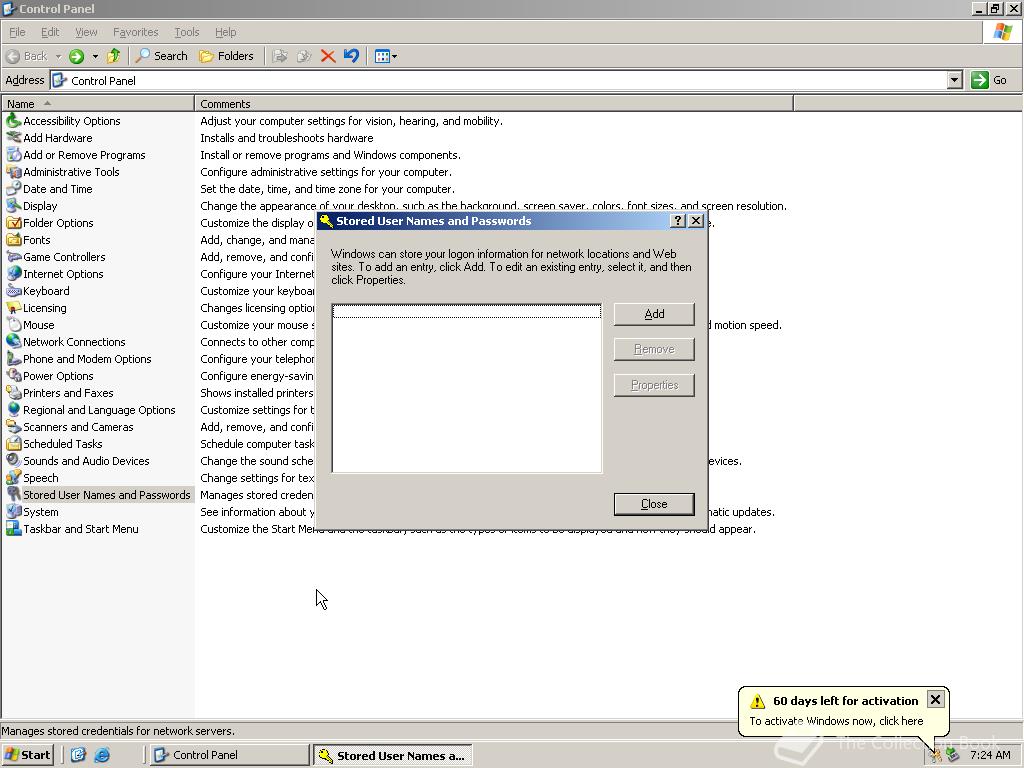
Task: Click the System item label
Action: (40, 512)
